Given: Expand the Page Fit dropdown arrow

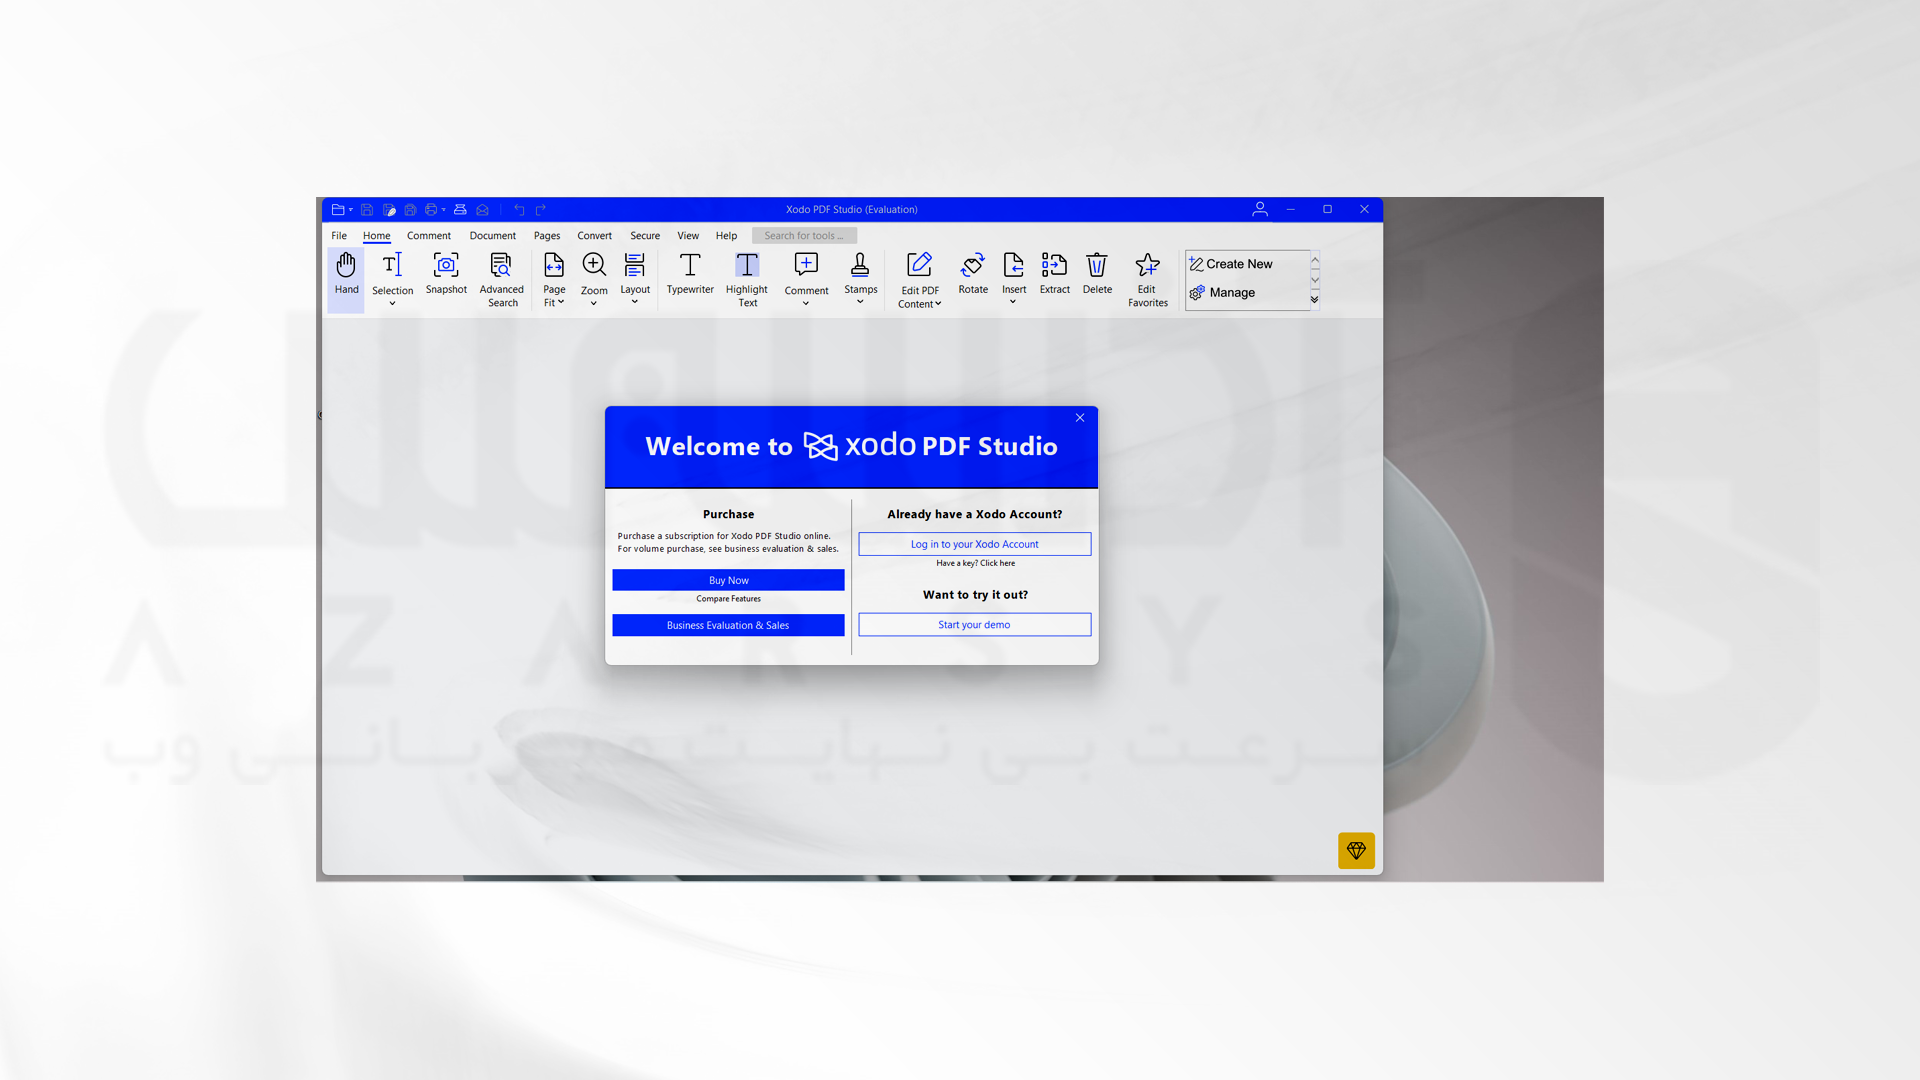Looking at the screenshot, I should 561,302.
